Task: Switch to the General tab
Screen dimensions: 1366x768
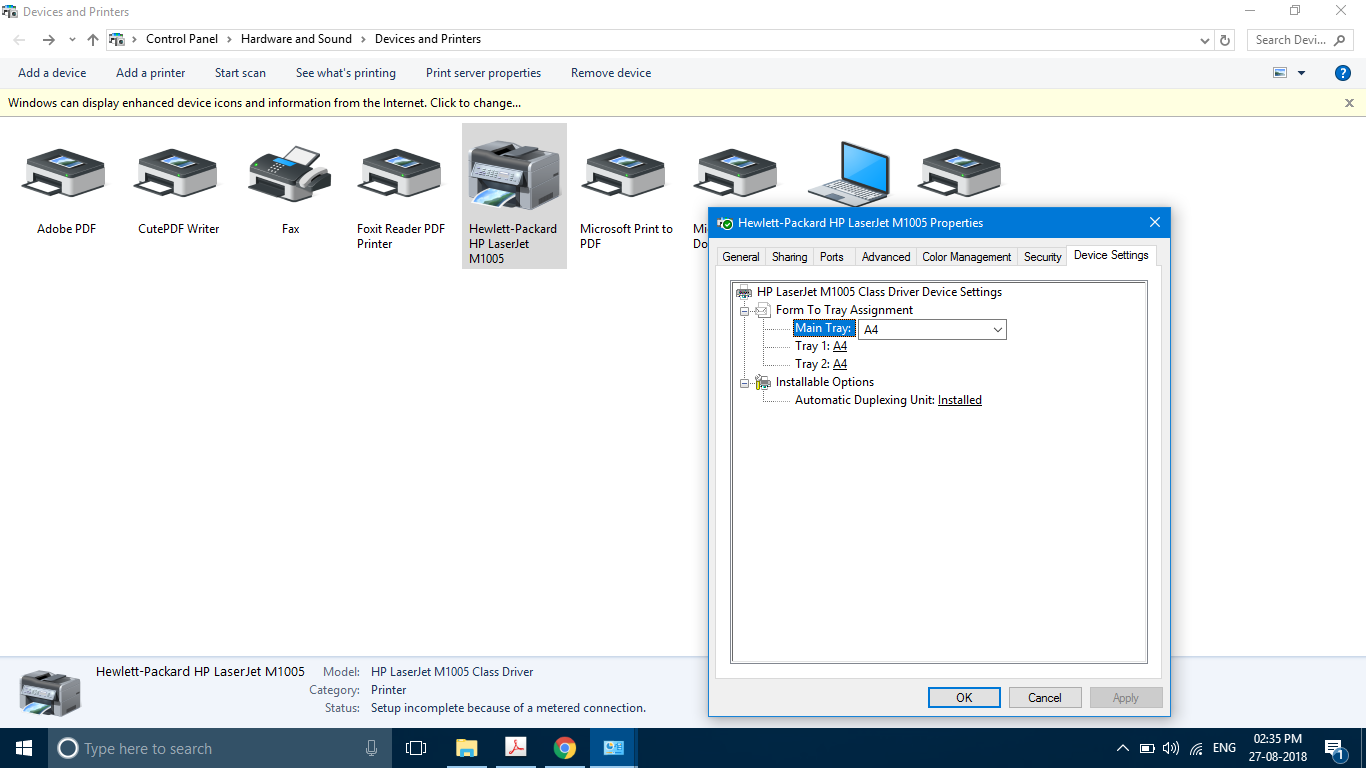Action: click(741, 257)
